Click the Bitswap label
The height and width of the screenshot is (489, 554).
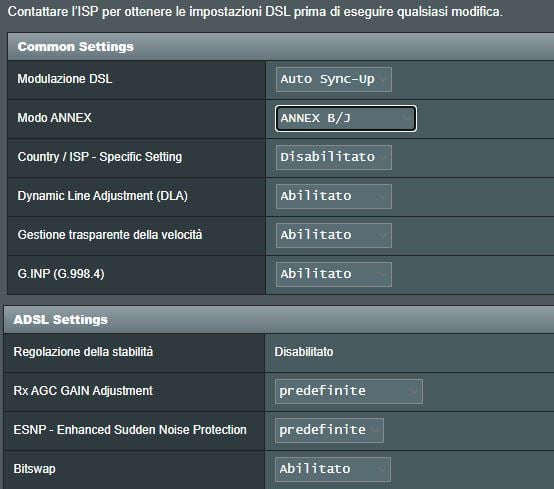pyautogui.click(x=34, y=469)
